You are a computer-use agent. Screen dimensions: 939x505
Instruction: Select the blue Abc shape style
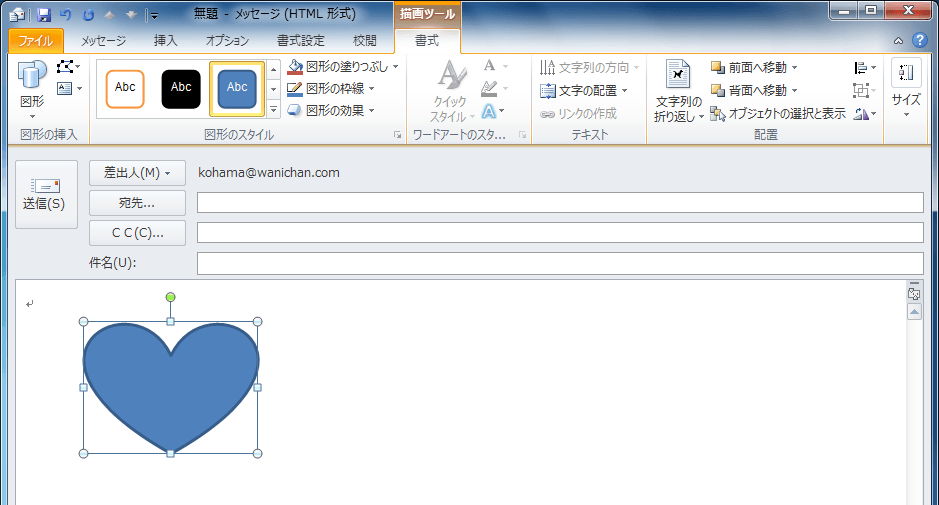tap(237, 89)
